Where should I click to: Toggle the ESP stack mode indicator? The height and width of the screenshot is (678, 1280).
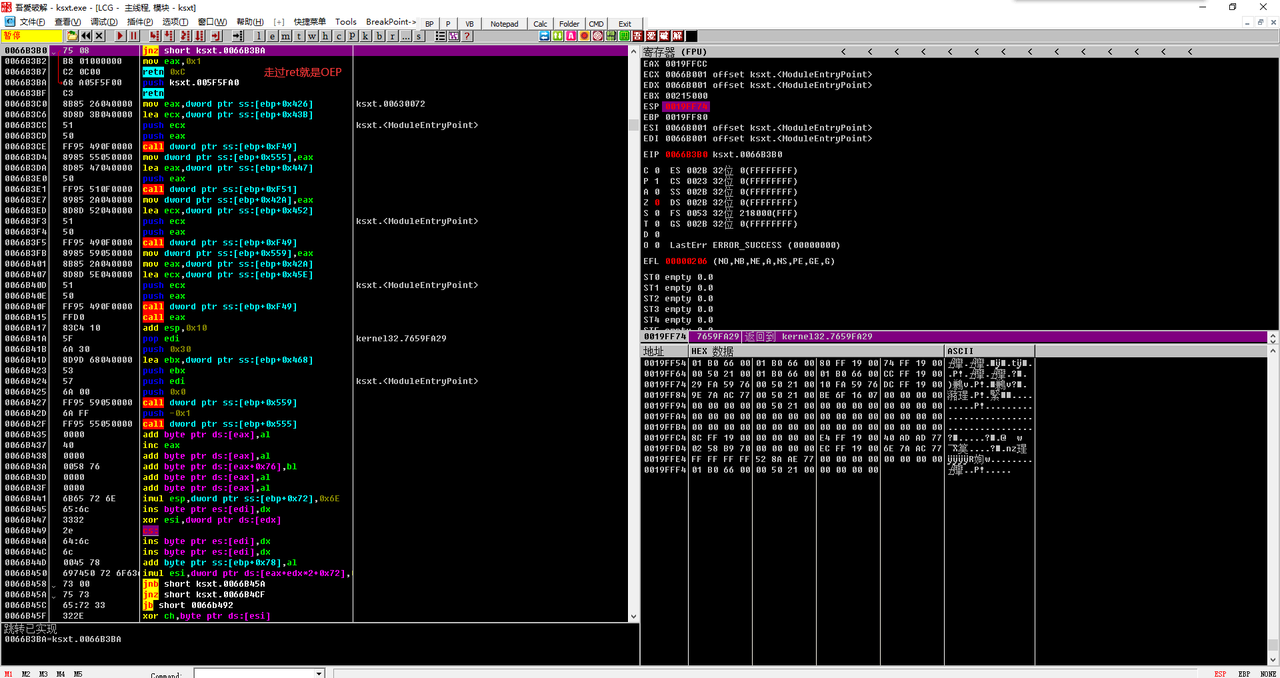click(x=1220, y=674)
